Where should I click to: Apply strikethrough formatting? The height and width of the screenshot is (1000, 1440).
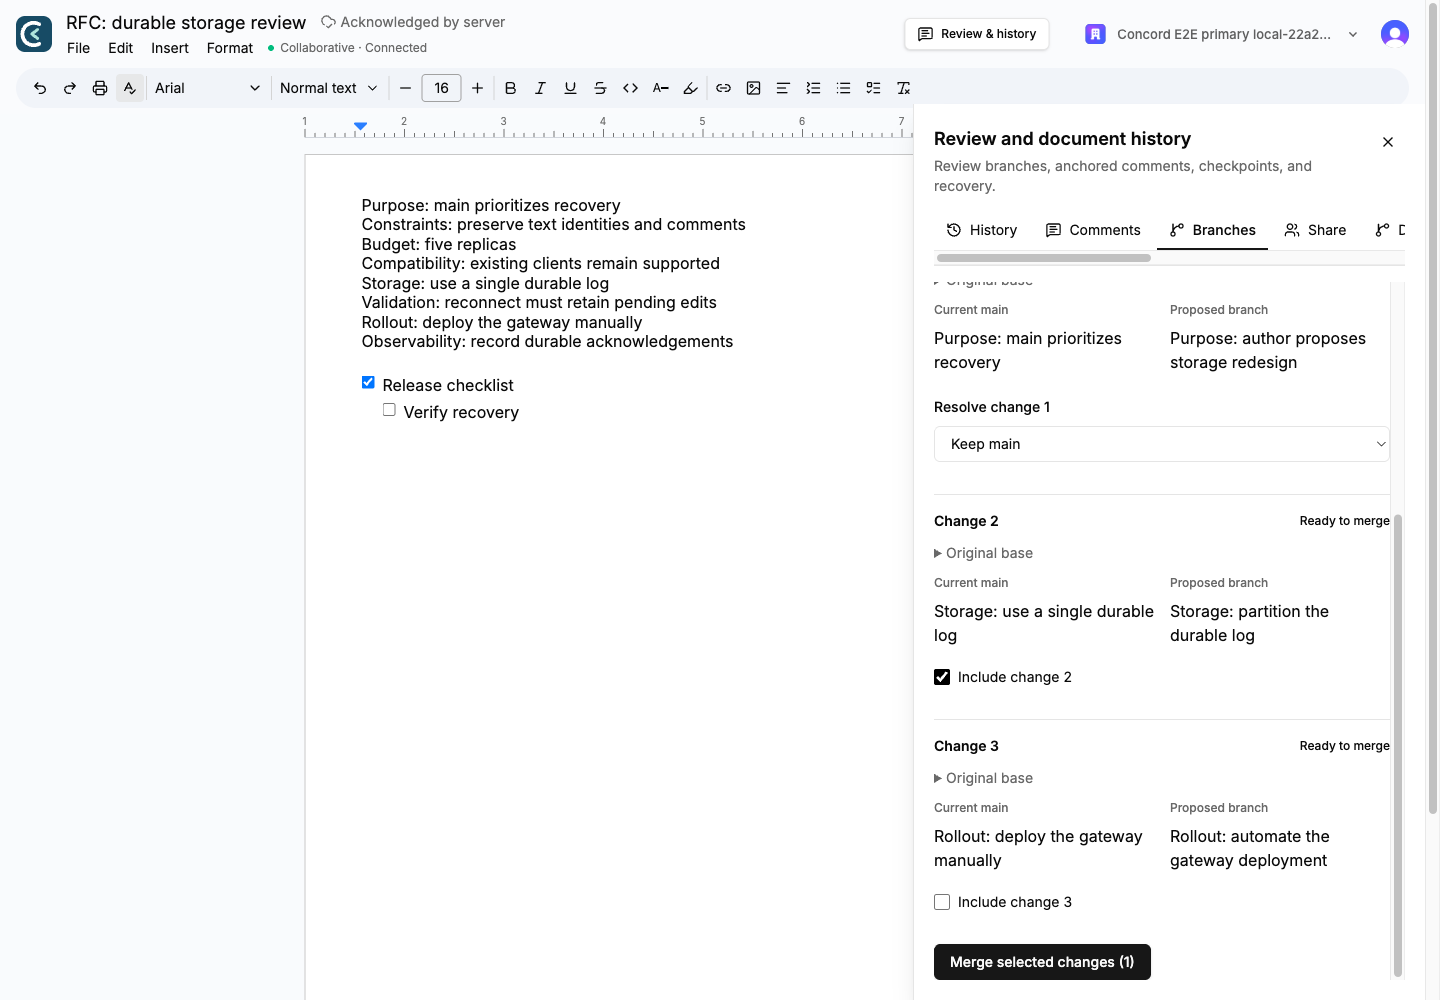tap(600, 88)
